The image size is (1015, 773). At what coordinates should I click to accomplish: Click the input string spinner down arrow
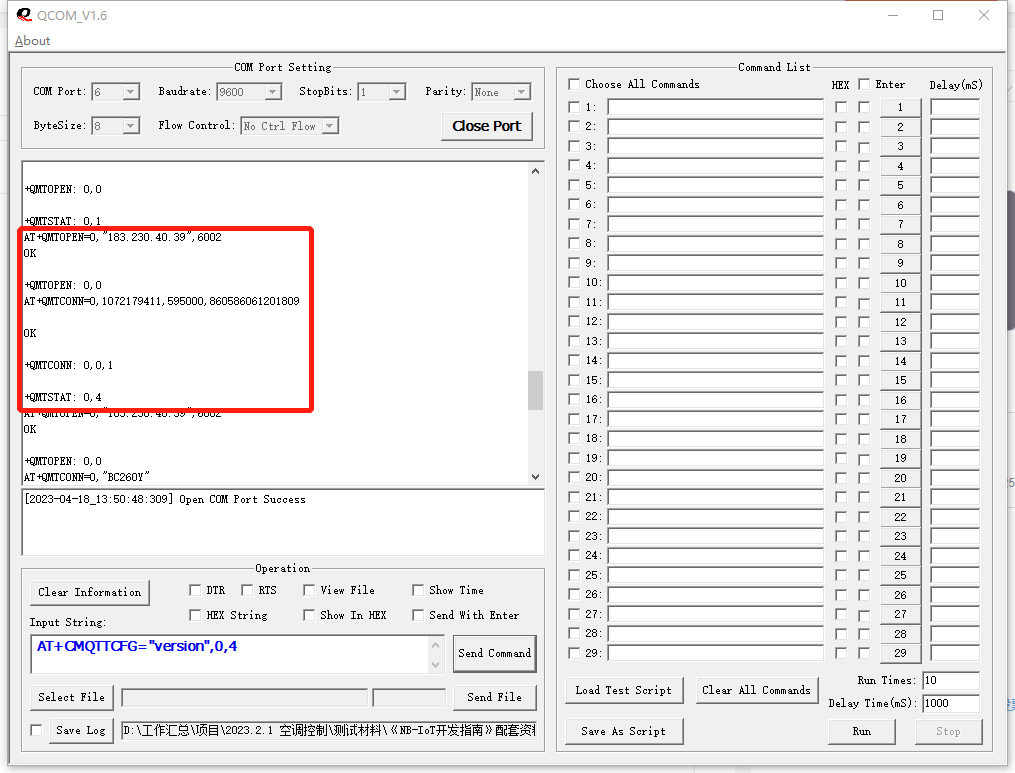436,664
